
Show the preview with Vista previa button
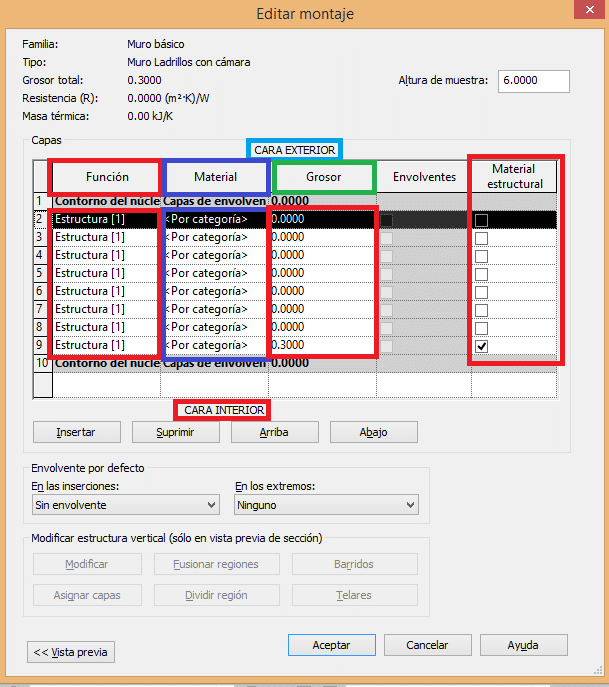[x=71, y=652]
